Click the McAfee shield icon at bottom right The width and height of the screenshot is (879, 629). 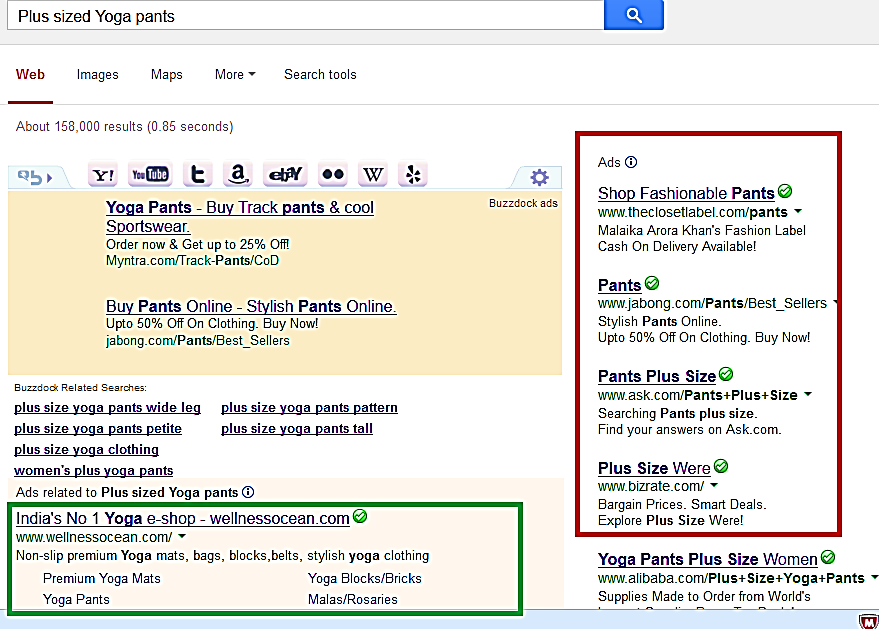pos(868,621)
